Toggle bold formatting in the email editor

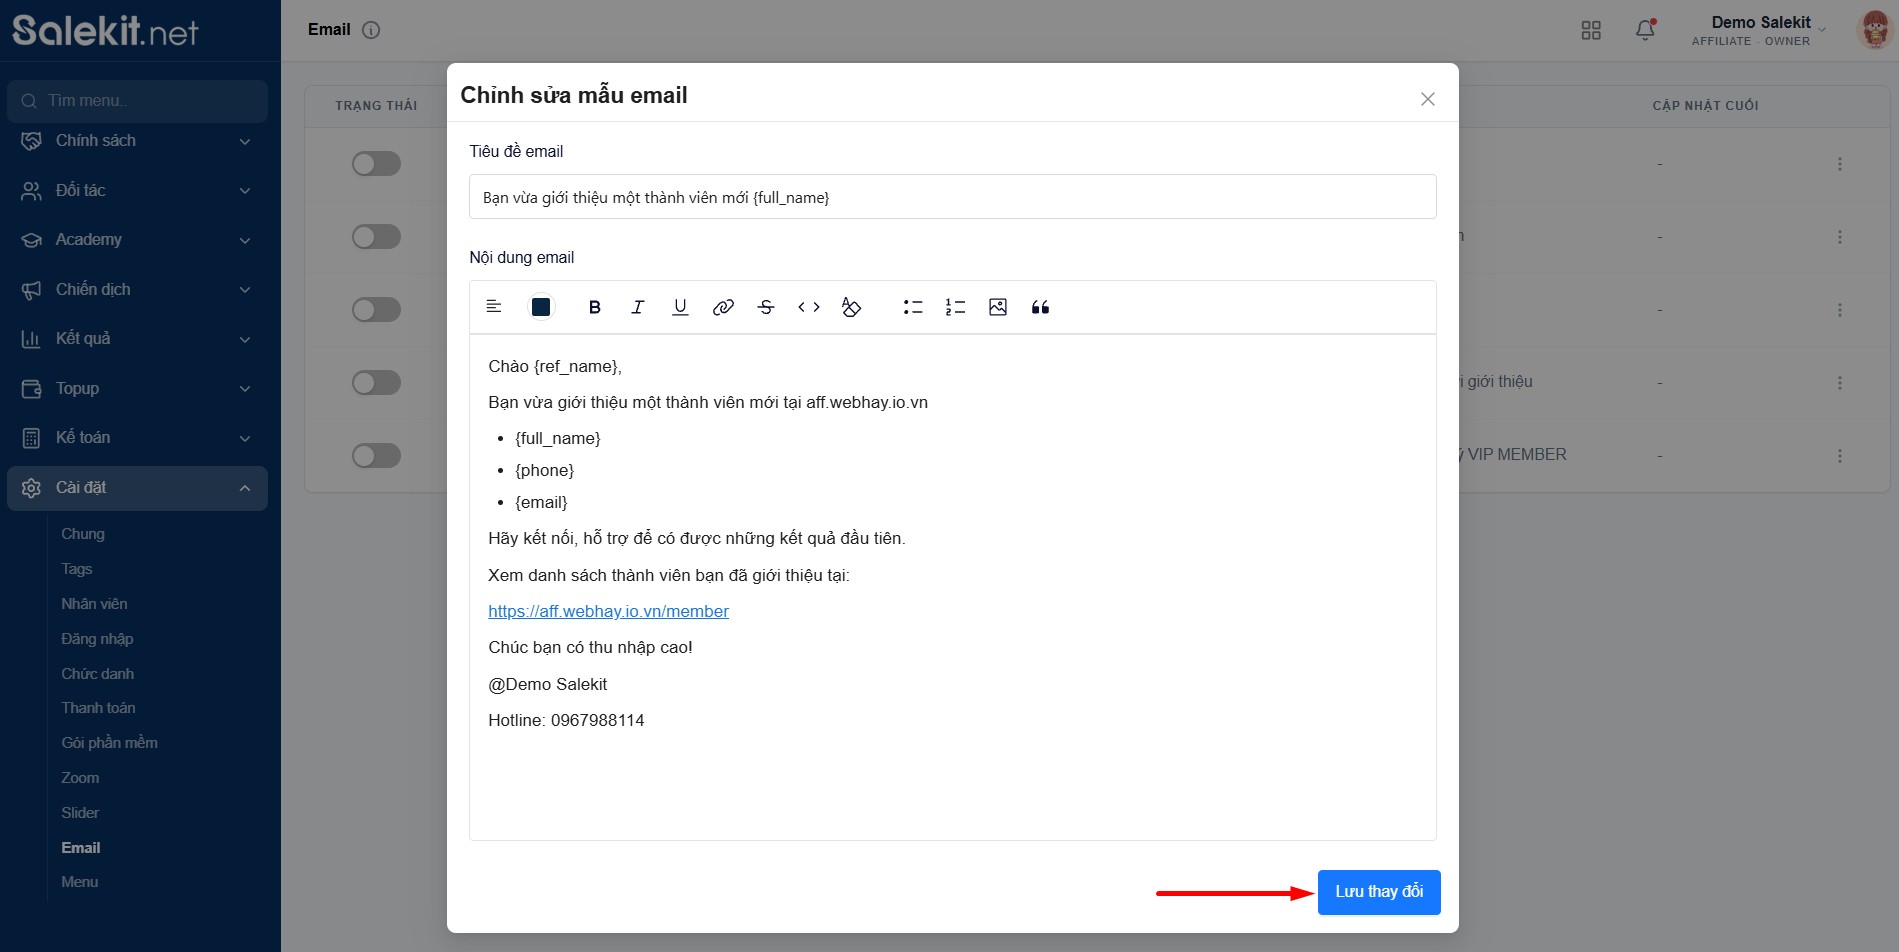pos(594,307)
